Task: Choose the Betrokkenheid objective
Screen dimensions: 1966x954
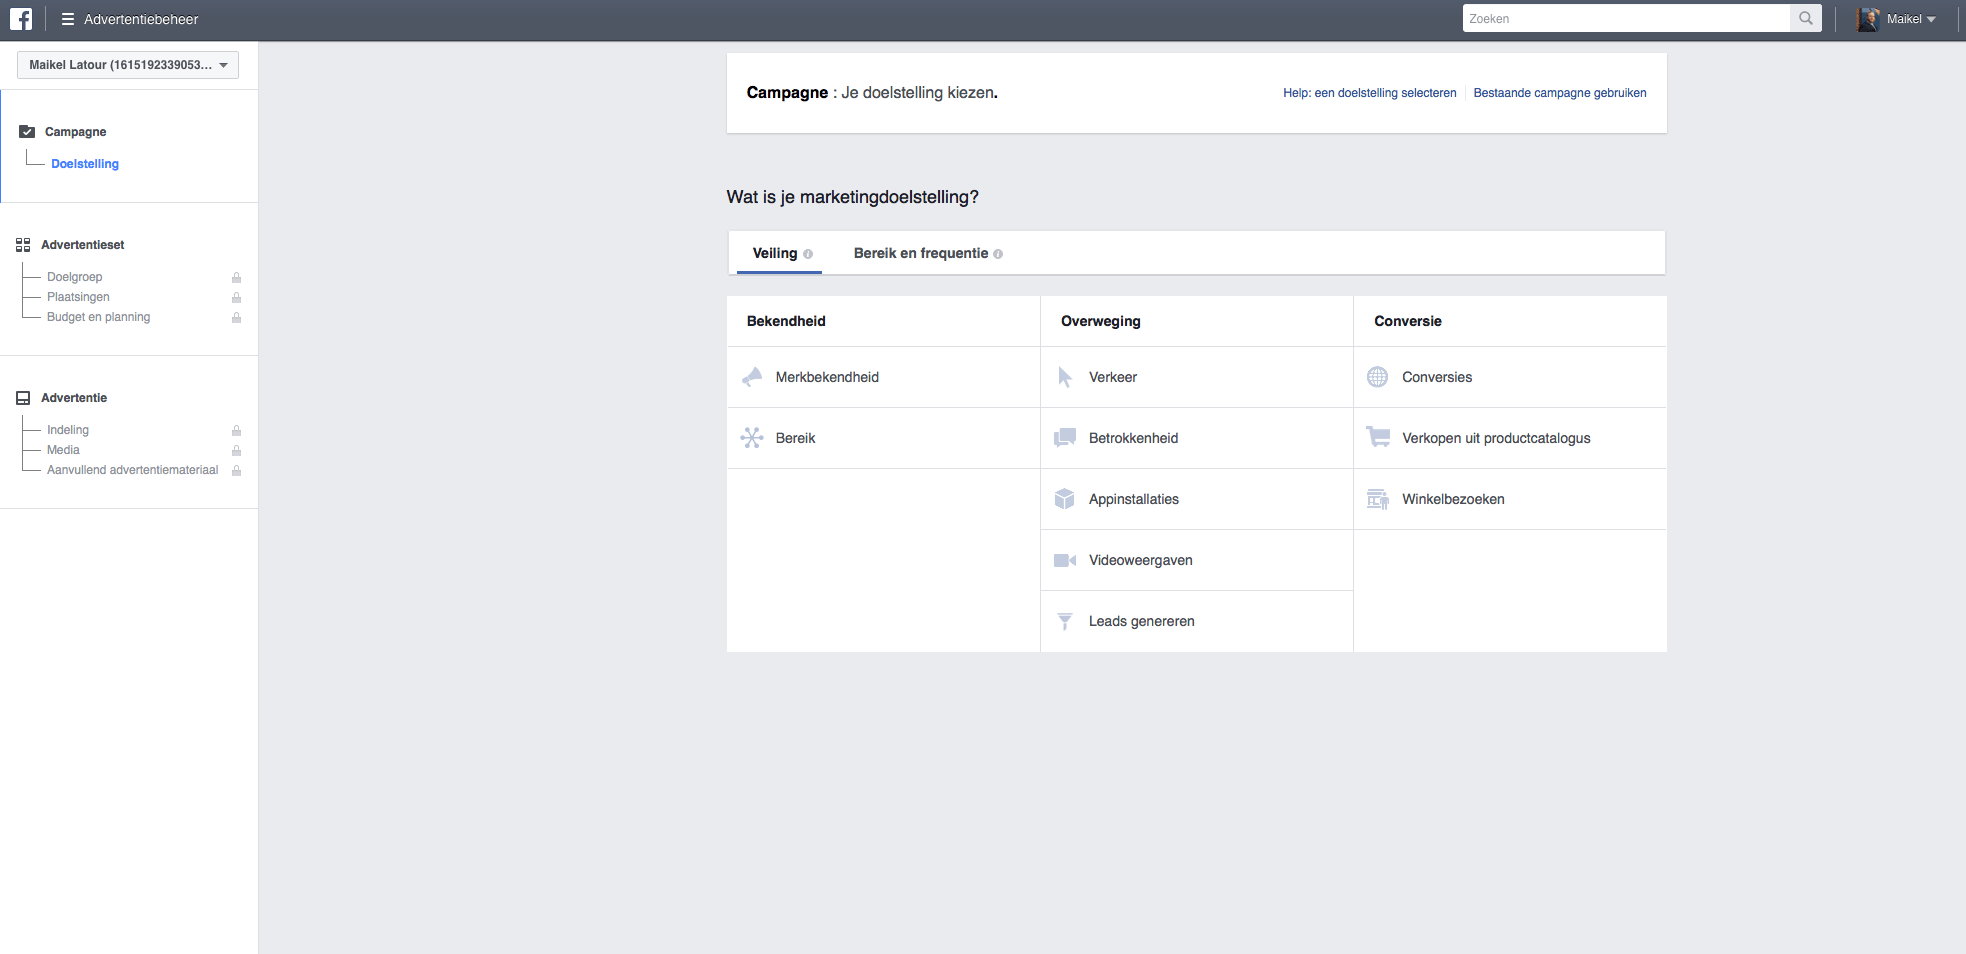Action: click(x=1197, y=438)
